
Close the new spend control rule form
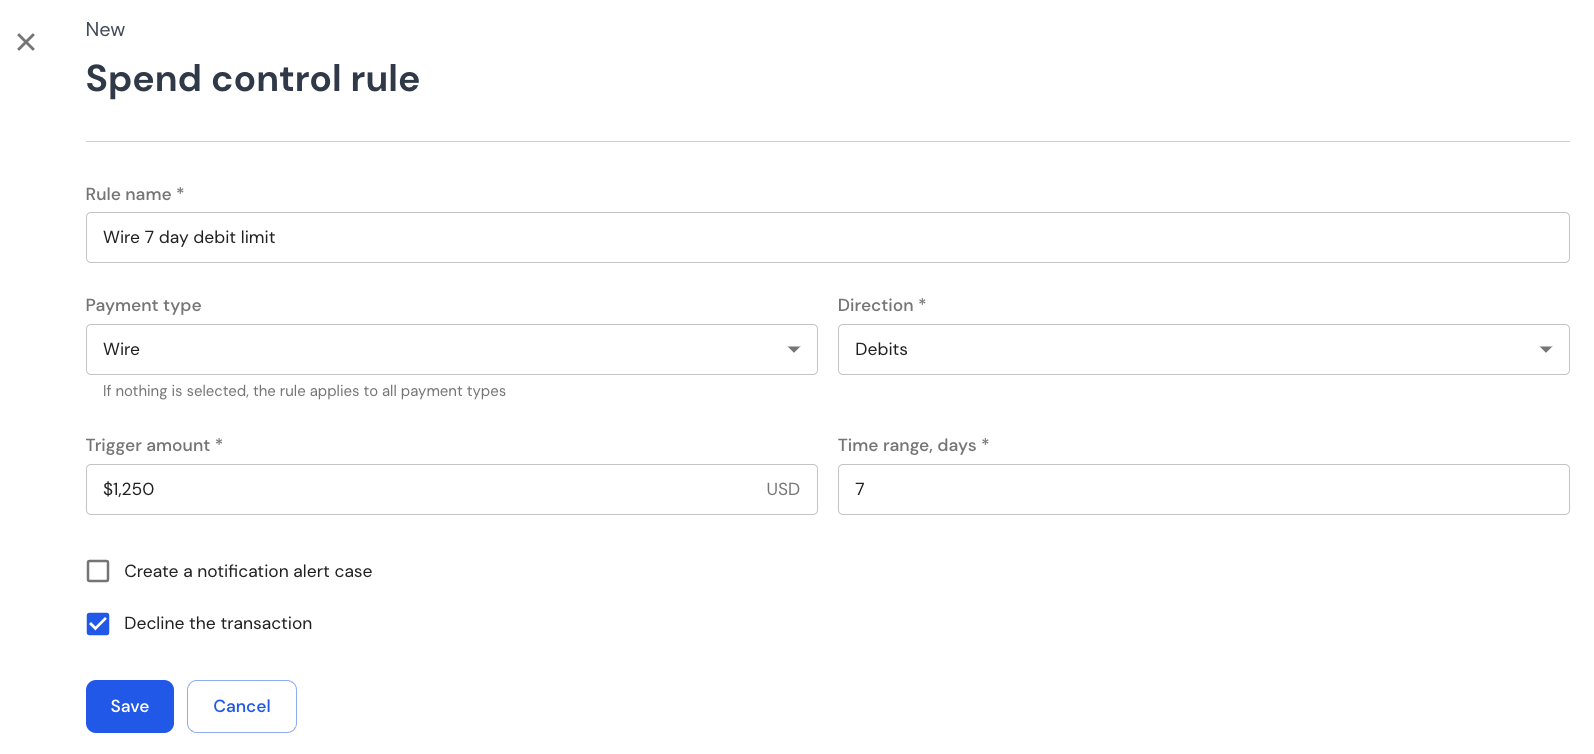tap(26, 42)
